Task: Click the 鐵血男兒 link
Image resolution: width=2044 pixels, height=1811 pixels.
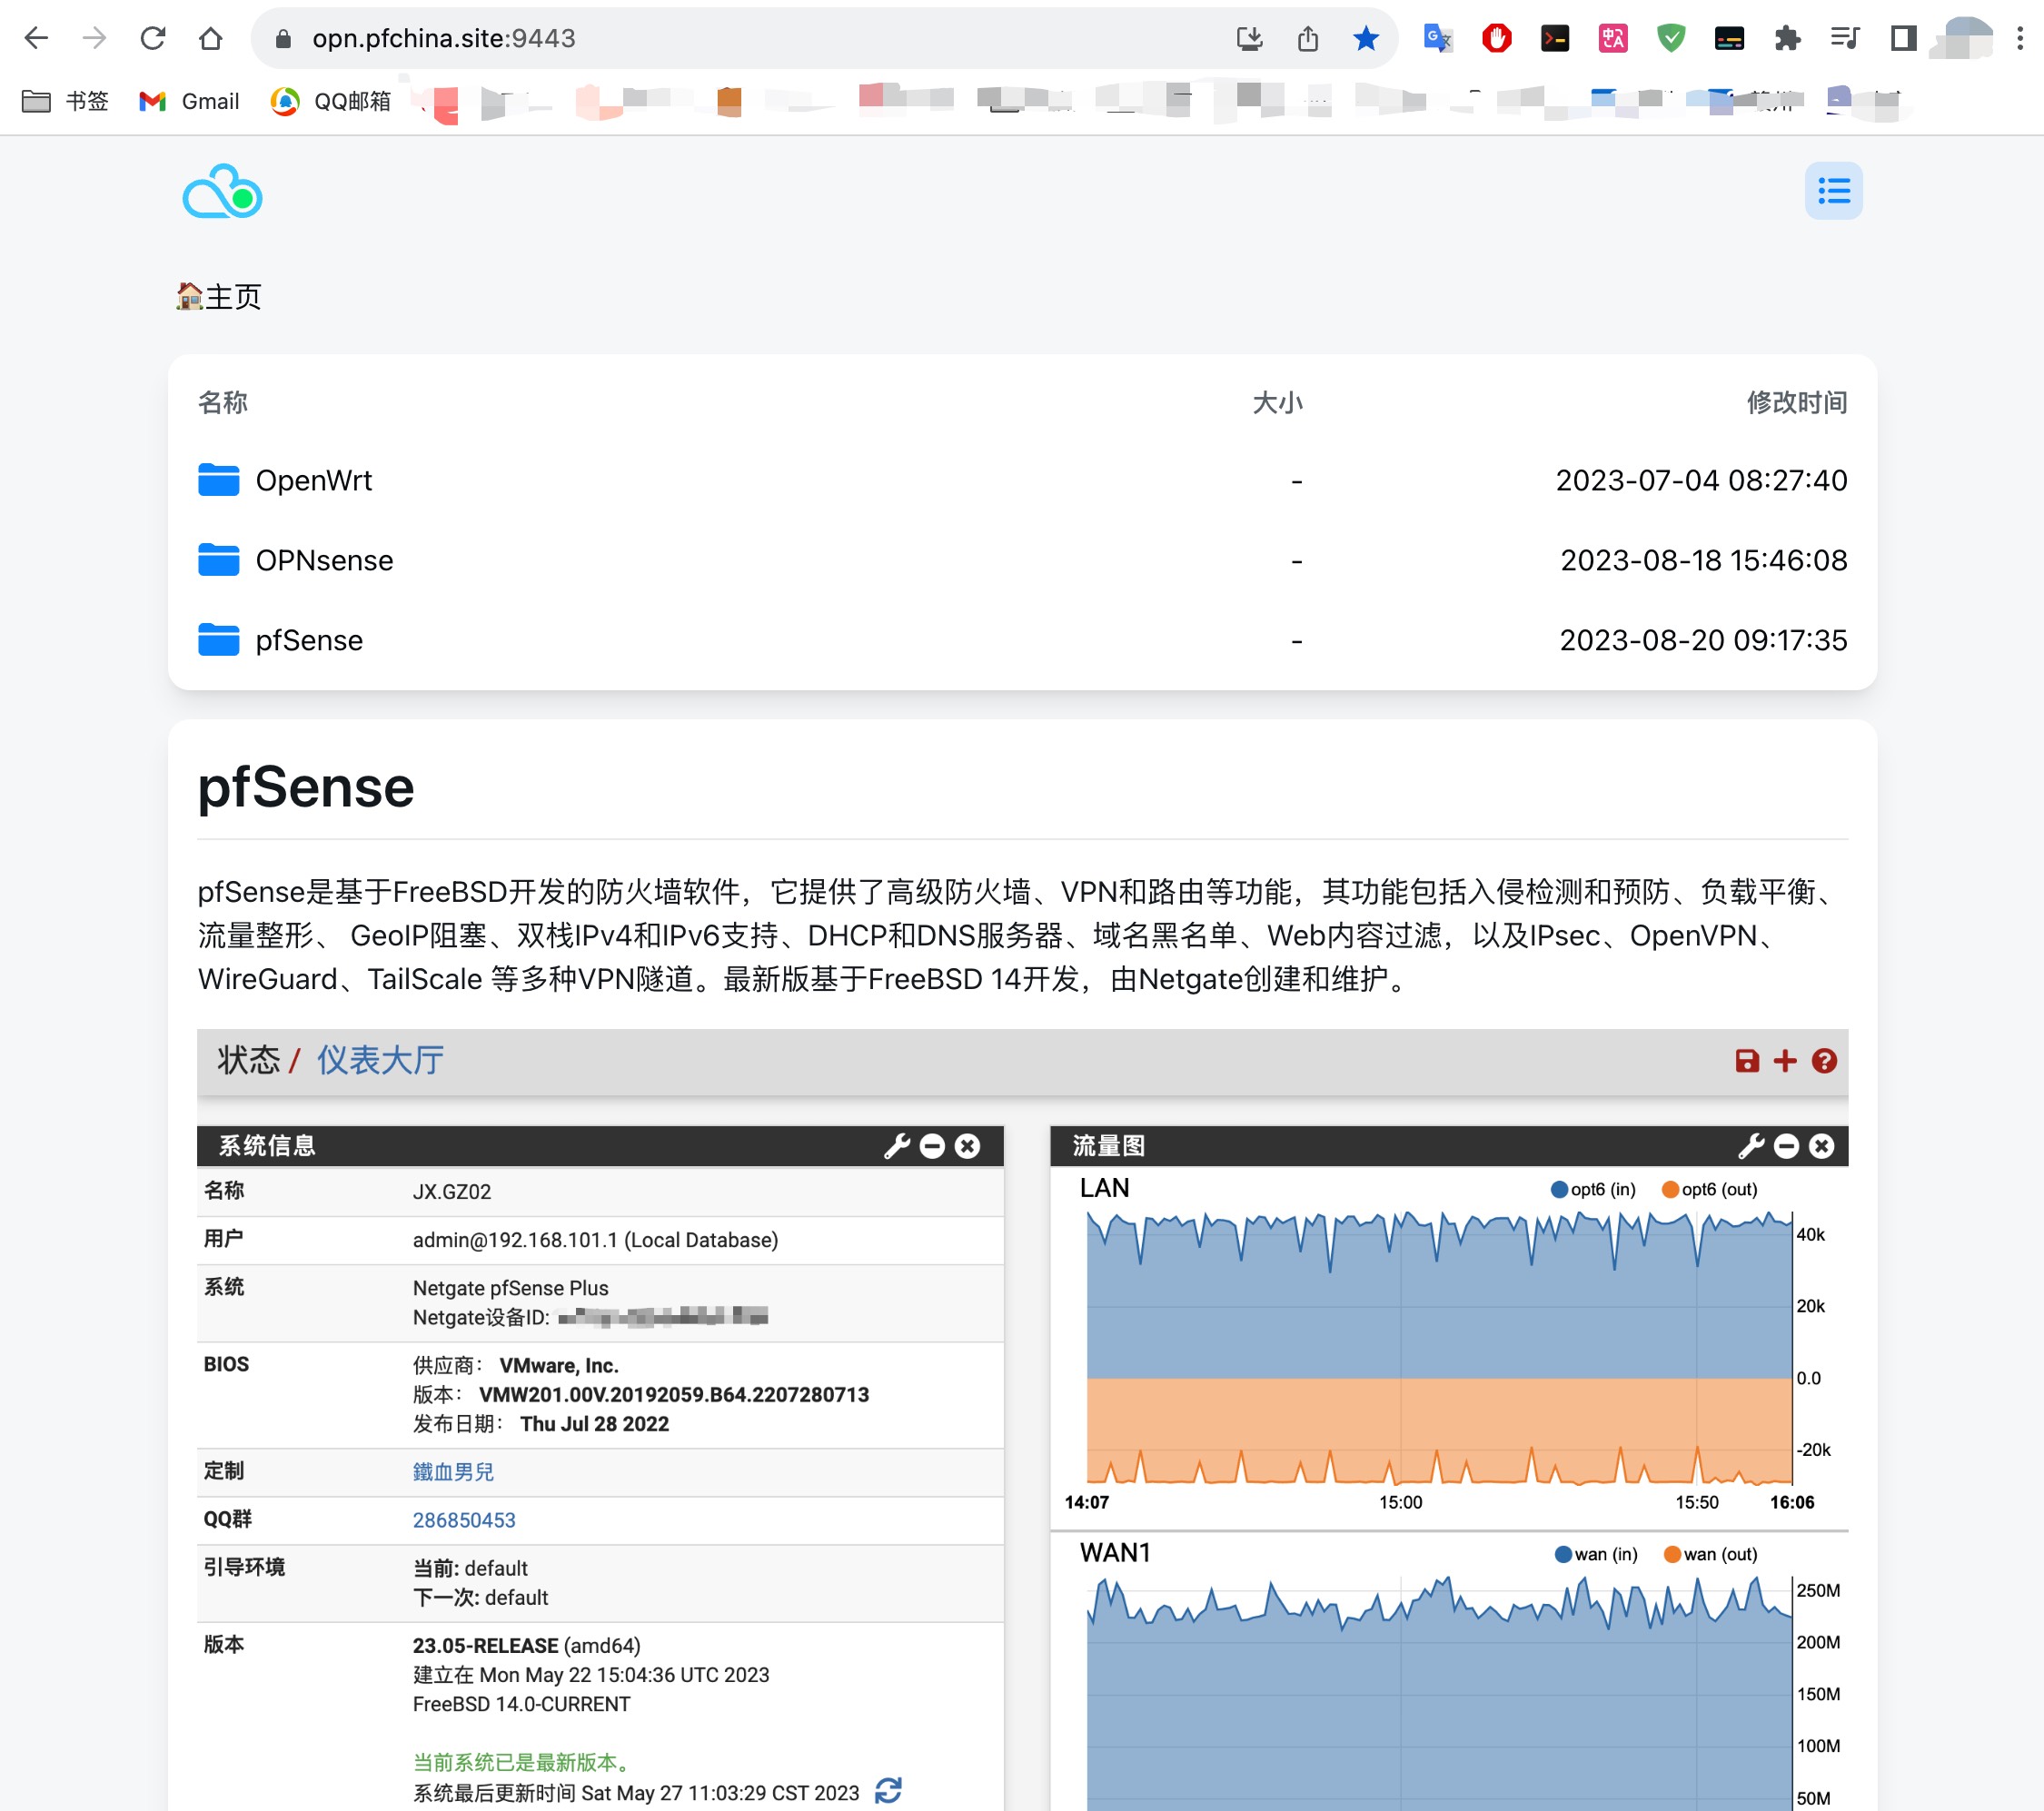Action: [x=453, y=1472]
